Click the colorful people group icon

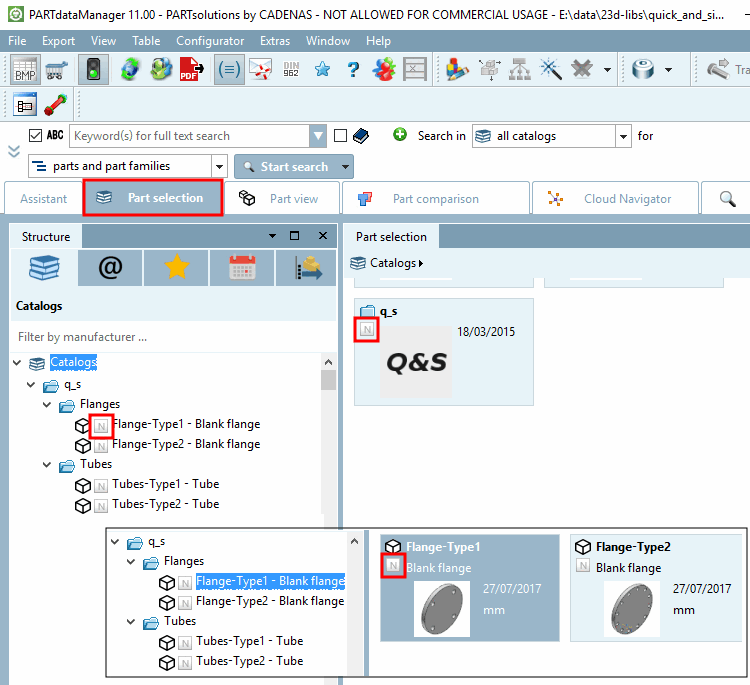[384, 70]
